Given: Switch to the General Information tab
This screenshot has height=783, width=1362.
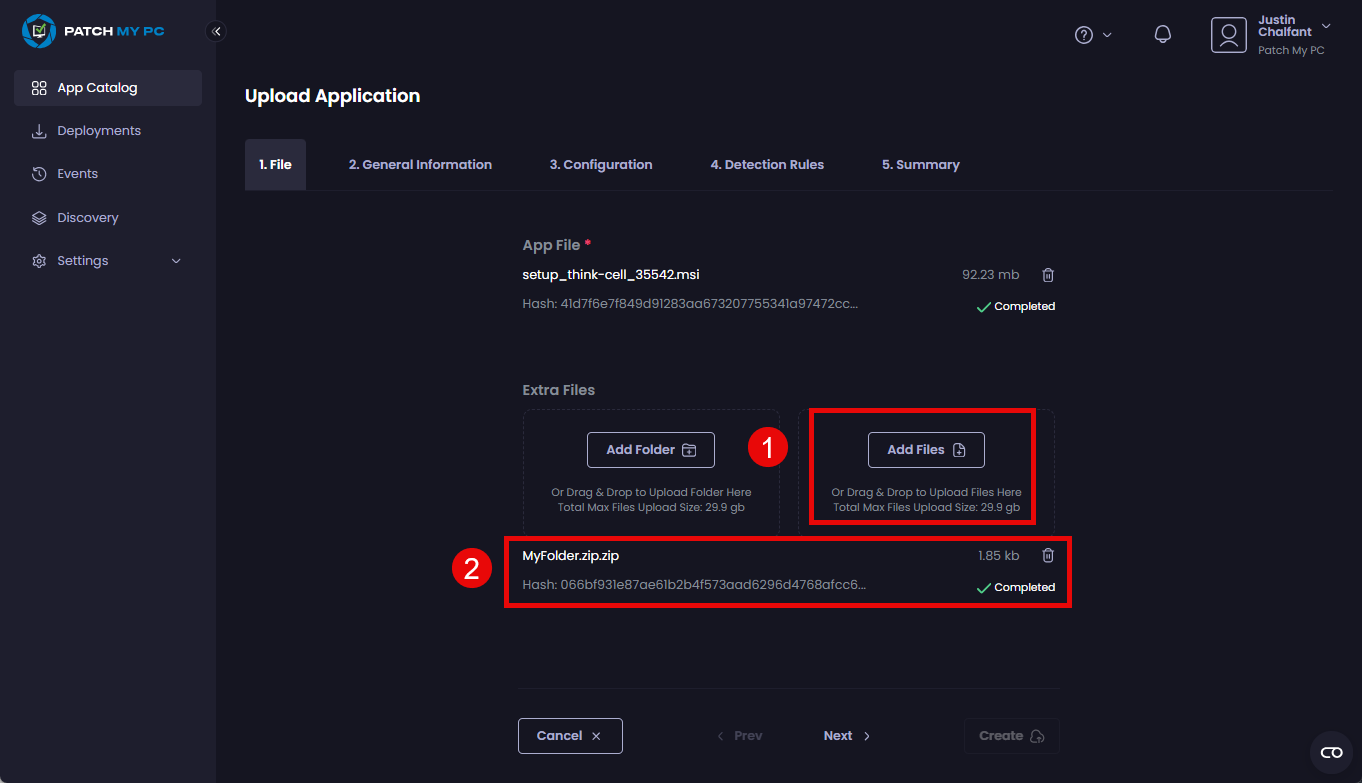Looking at the screenshot, I should coord(420,165).
